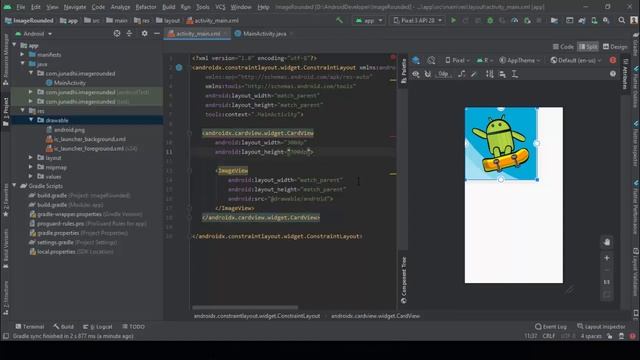Toggle the Palette panel tab
Image resolution: width=640 pixels, height=360 pixels.
(403, 71)
